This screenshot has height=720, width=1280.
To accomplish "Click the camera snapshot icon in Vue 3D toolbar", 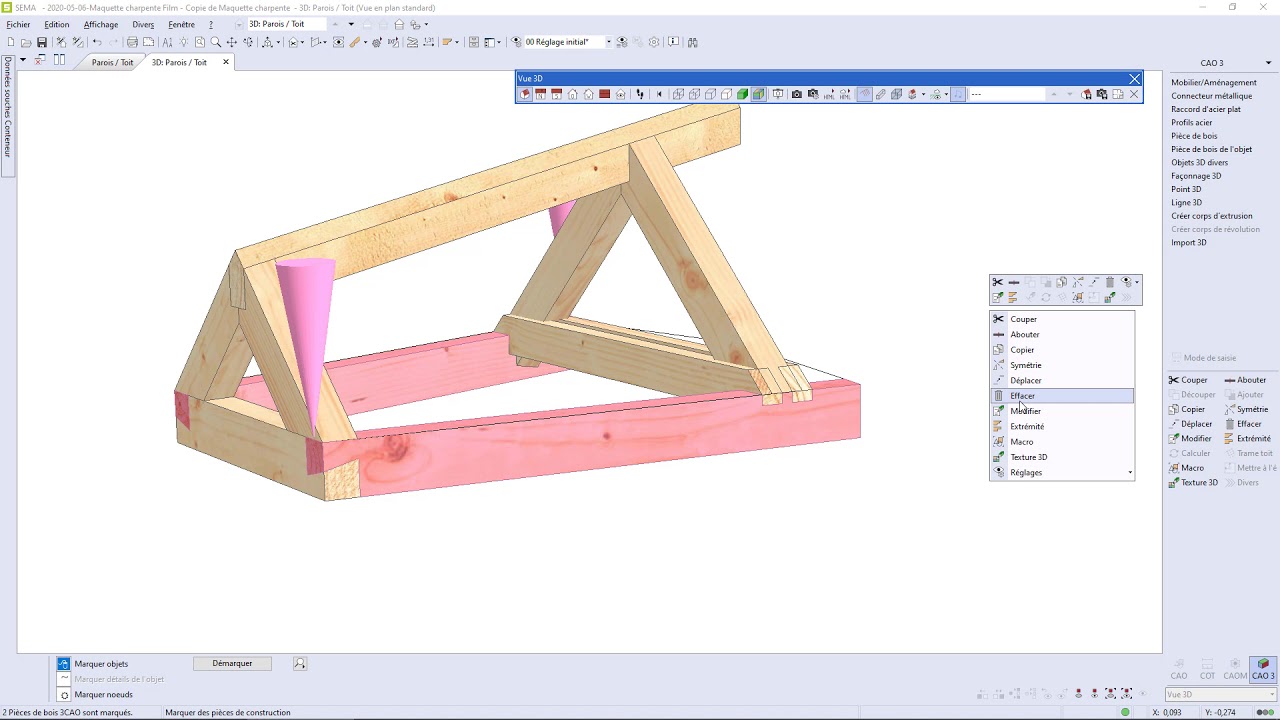I will 796,94.
